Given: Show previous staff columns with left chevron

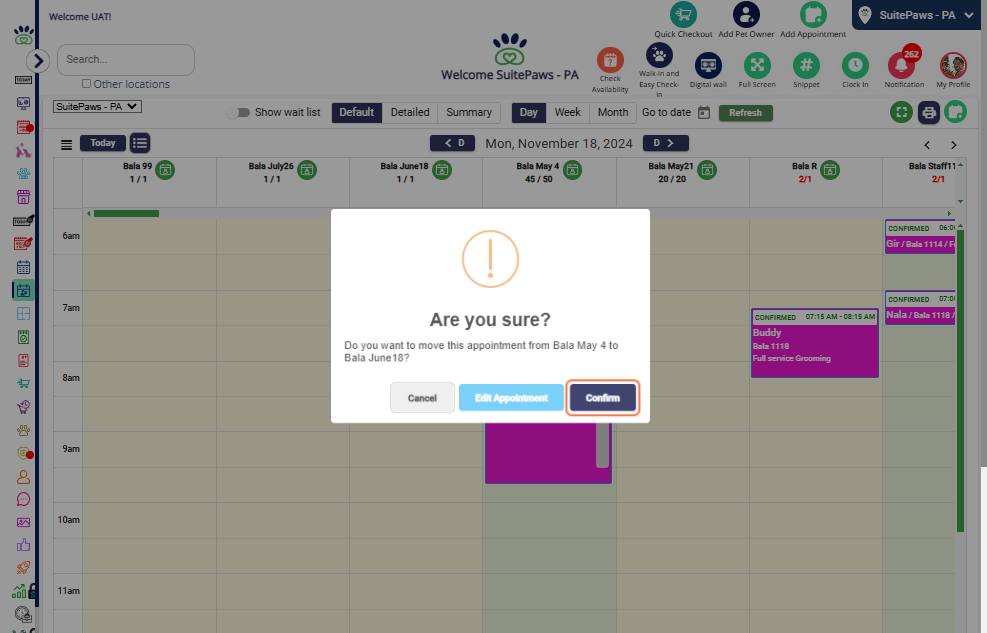Looking at the screenshot, I should coord(927,145).
